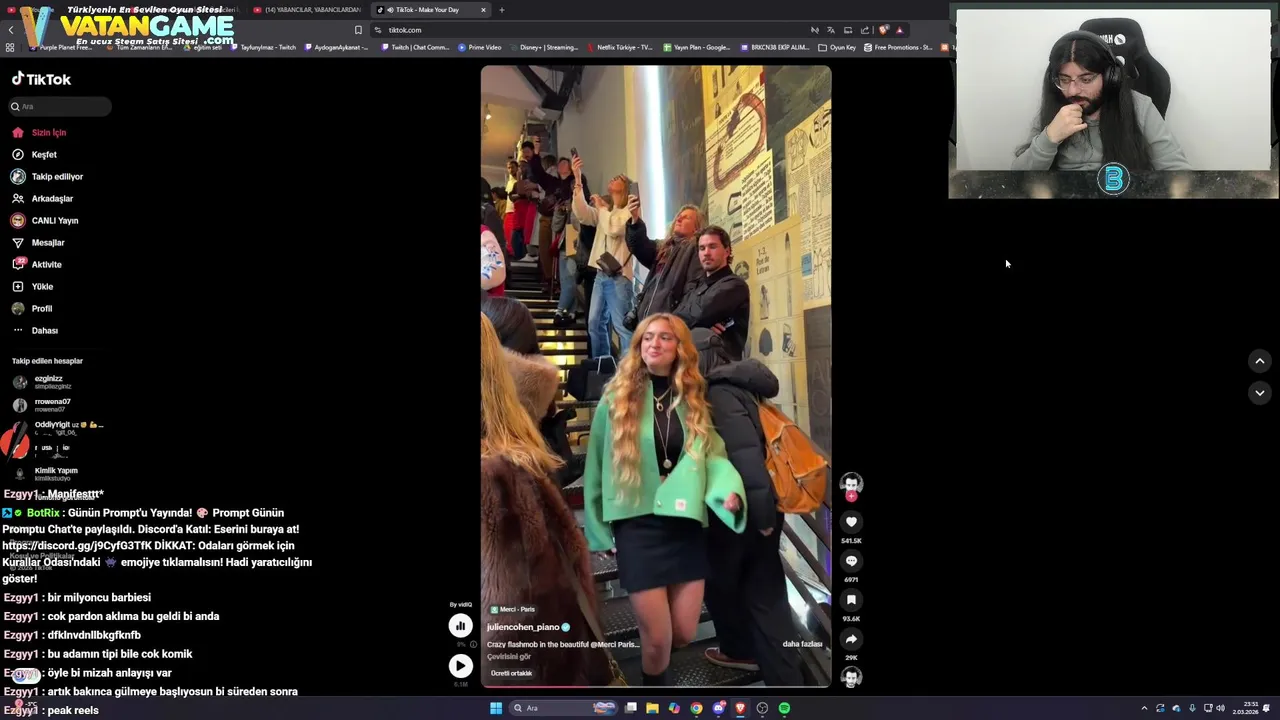1280x720 pixels.
Task: Open sound disc thumbnail below share
Action: [x=851, y=677]
